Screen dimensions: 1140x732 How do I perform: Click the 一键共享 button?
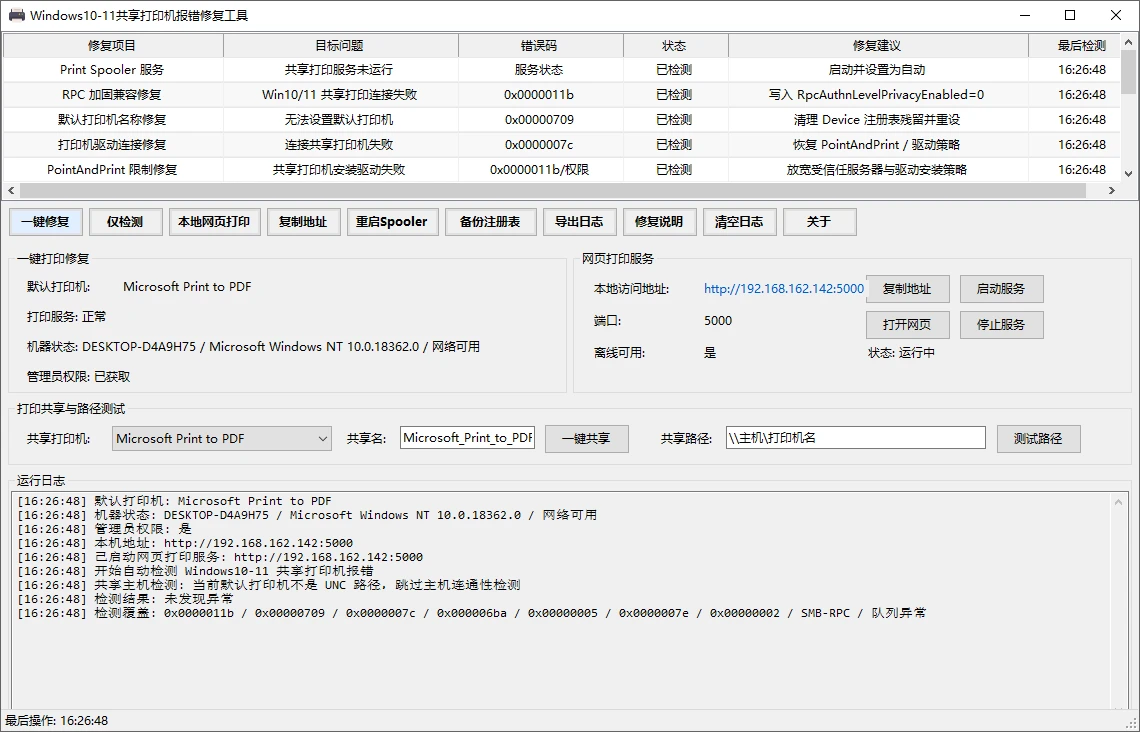pos(587,438)
